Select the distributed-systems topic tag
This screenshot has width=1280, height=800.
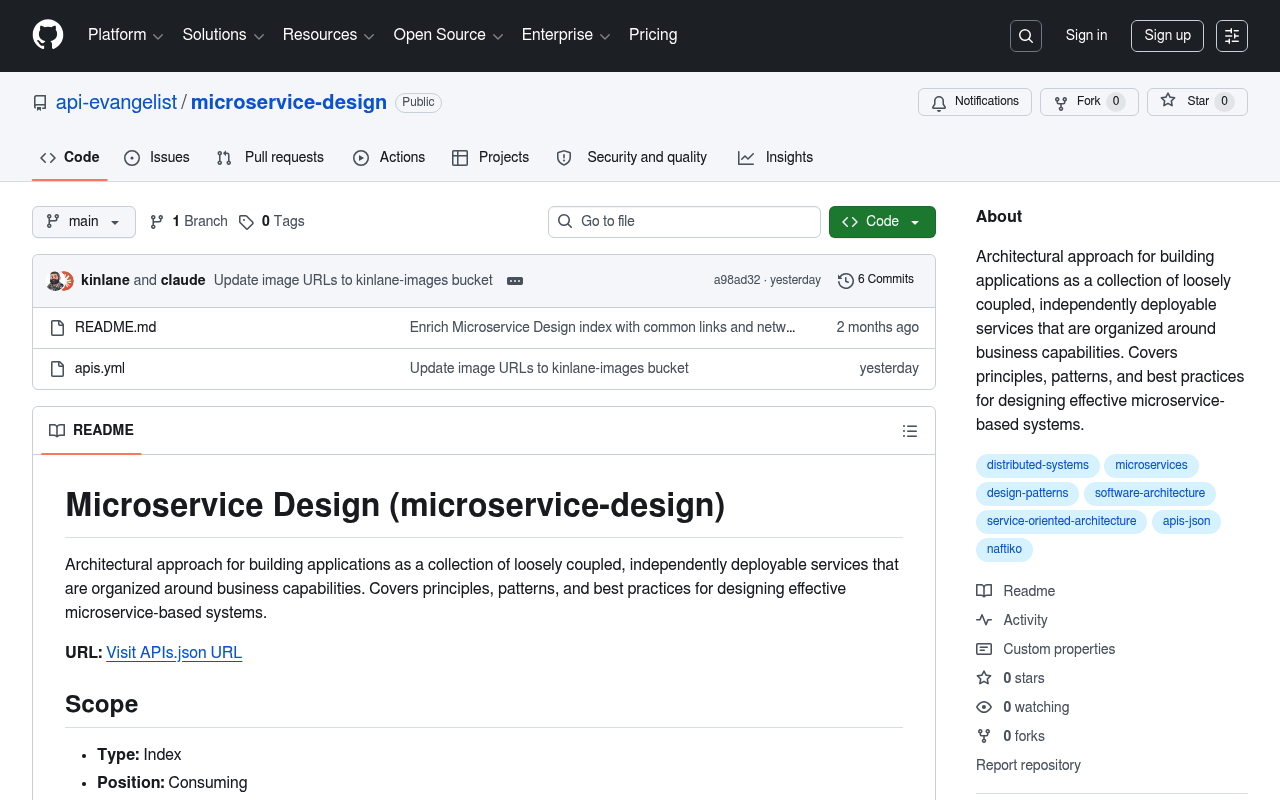pyautogui.click(x=1037, y=466)
